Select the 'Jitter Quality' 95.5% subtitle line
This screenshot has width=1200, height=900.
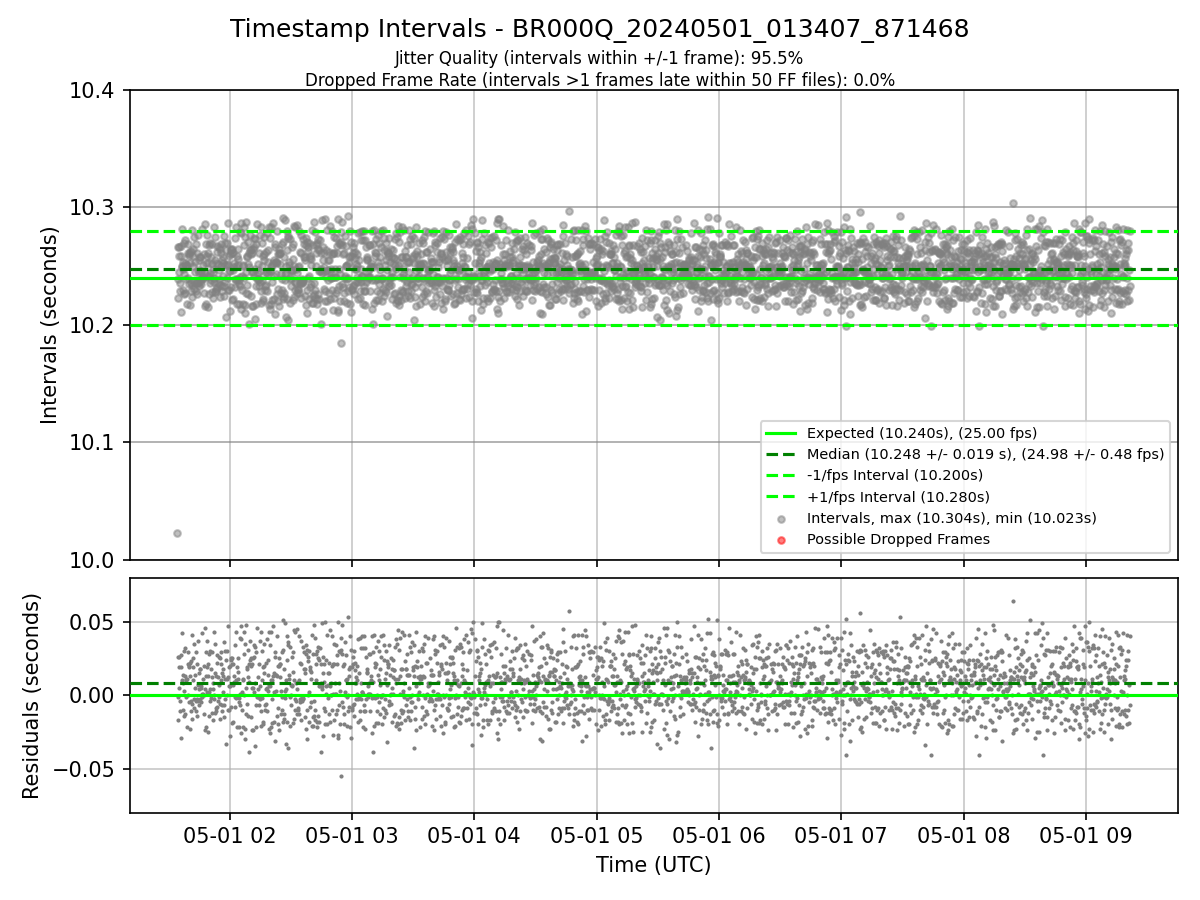point(599,58)
